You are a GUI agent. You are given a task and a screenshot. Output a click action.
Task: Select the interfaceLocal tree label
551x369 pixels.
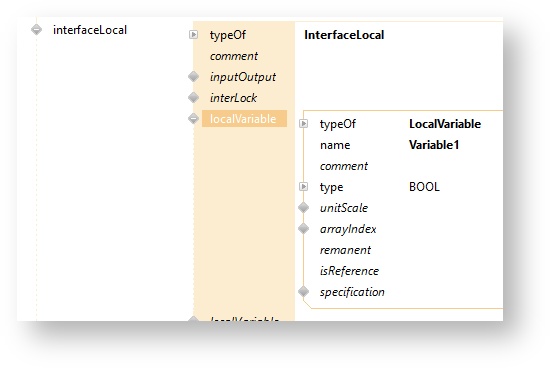(90, 30)
